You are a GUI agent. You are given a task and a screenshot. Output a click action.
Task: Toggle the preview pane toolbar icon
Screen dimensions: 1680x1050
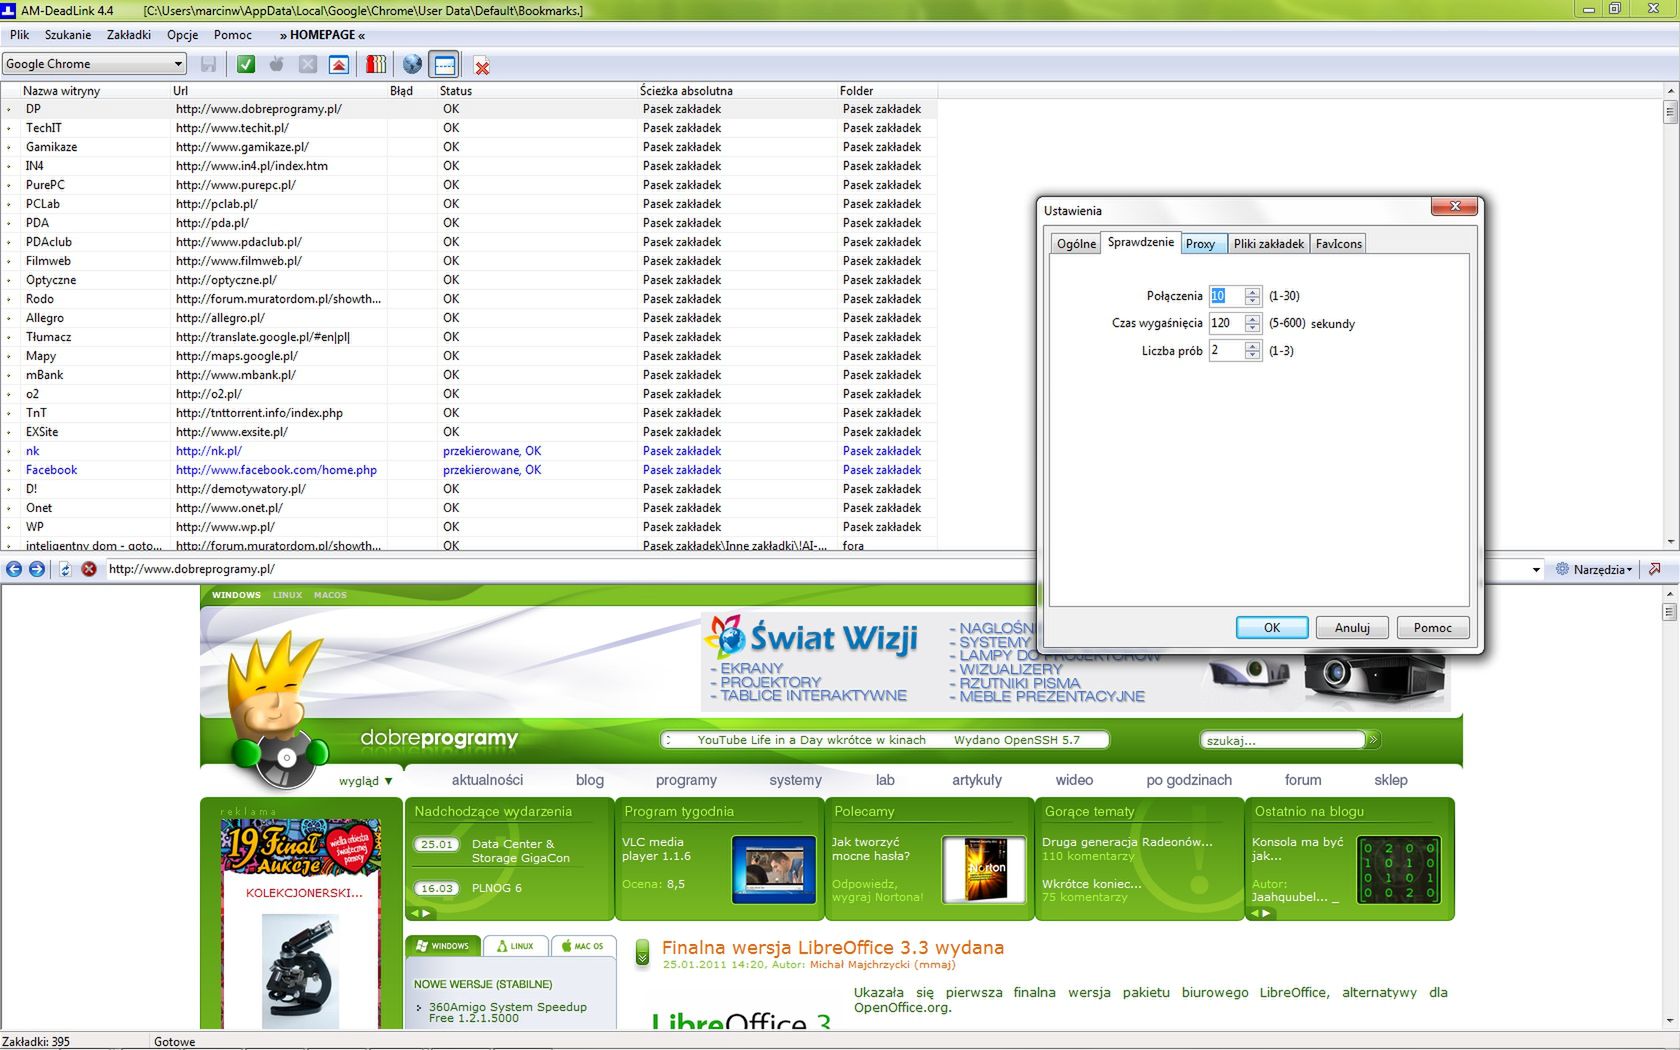pos(445,65)
